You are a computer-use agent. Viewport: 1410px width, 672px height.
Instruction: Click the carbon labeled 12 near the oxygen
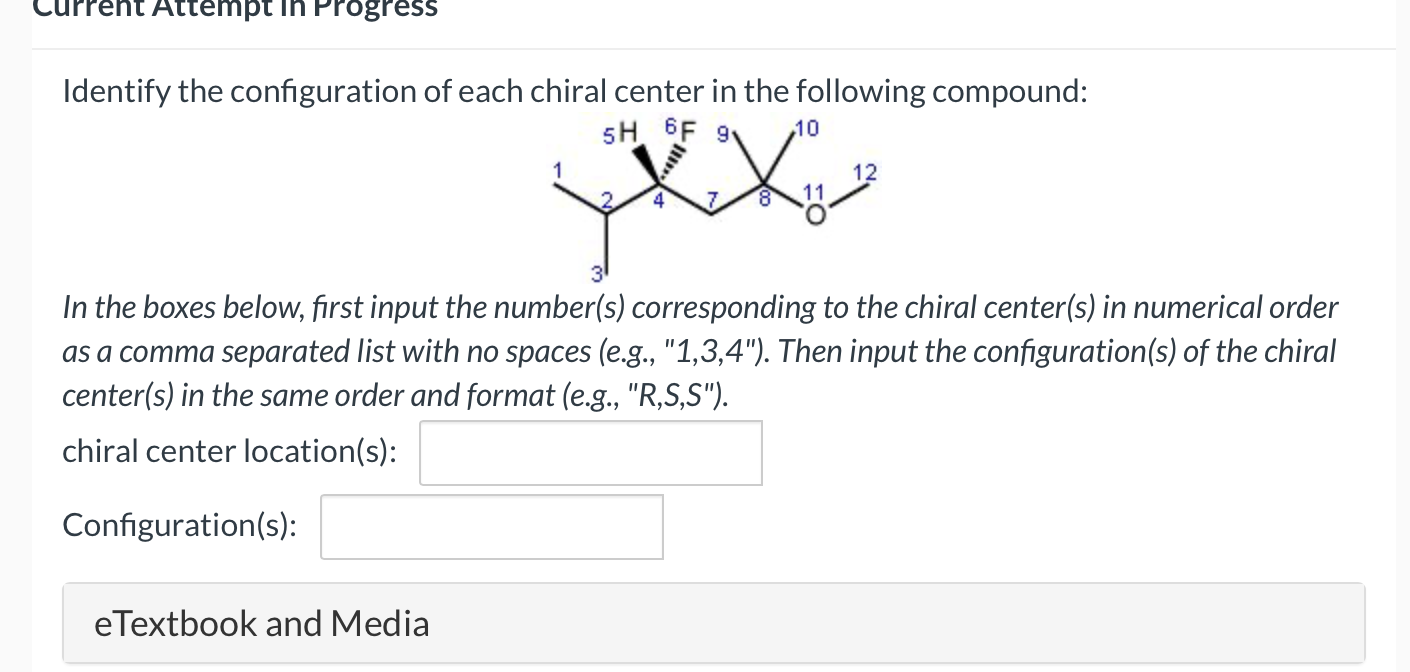point(866,186)
